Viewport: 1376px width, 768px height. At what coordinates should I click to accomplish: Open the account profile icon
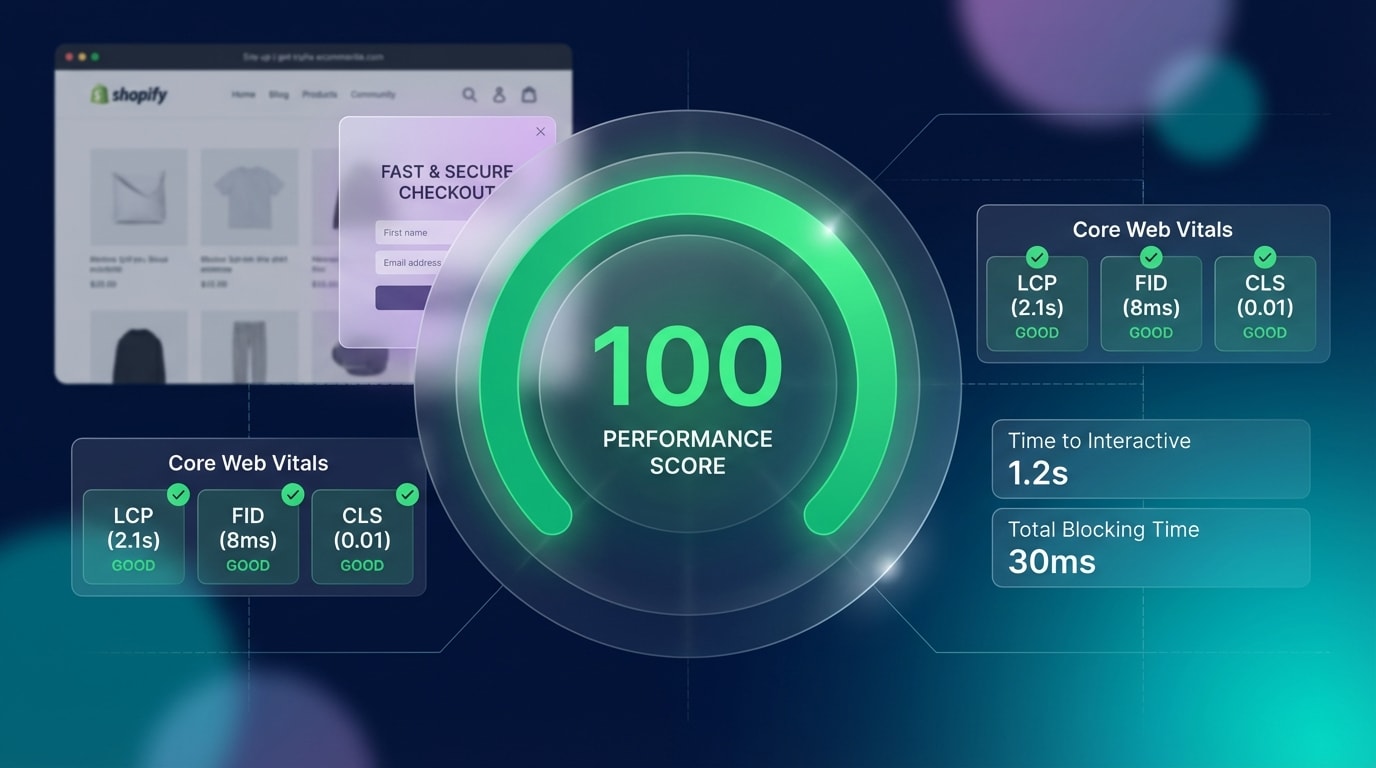coord(498,94)
